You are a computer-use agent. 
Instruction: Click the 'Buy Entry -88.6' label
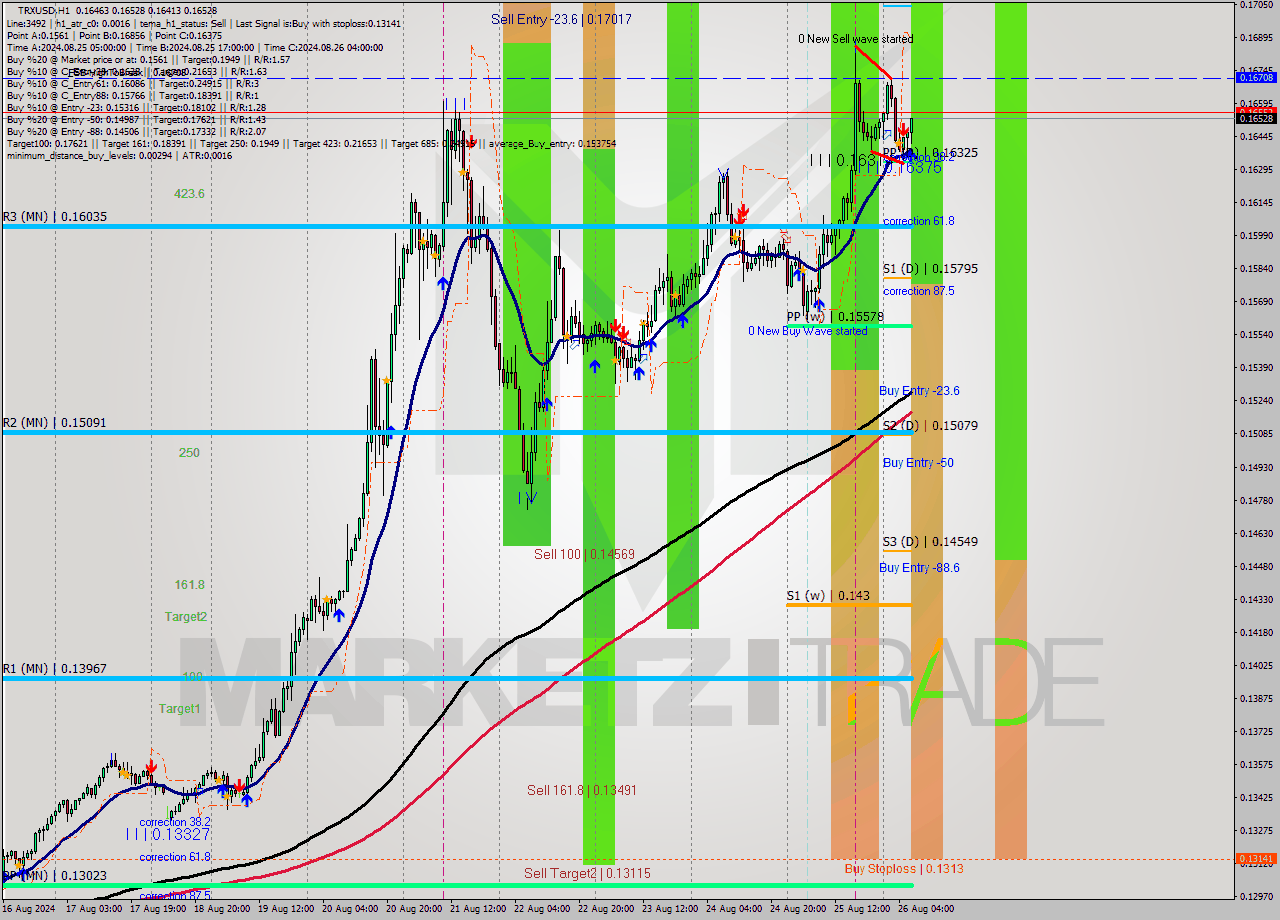coord(919,568)
